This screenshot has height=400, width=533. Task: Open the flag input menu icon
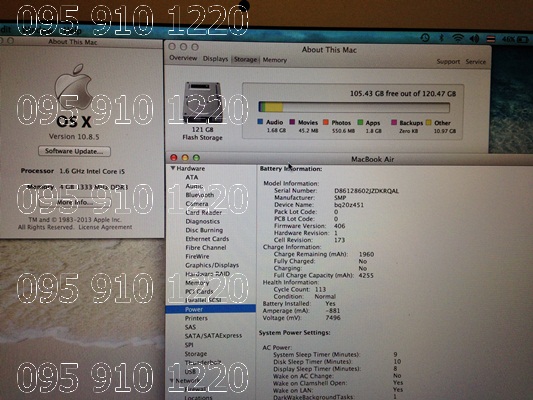[491, 39]
